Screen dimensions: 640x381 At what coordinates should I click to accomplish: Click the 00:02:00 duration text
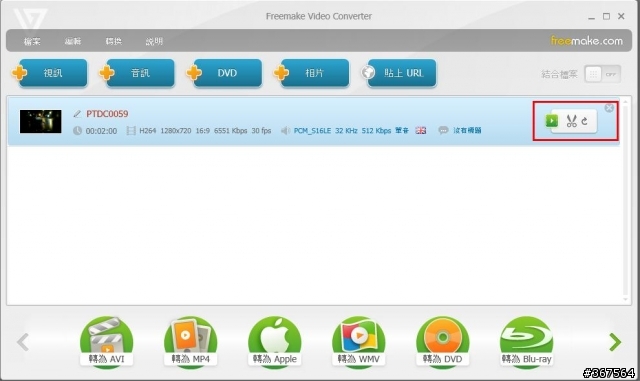pos(101,131)
